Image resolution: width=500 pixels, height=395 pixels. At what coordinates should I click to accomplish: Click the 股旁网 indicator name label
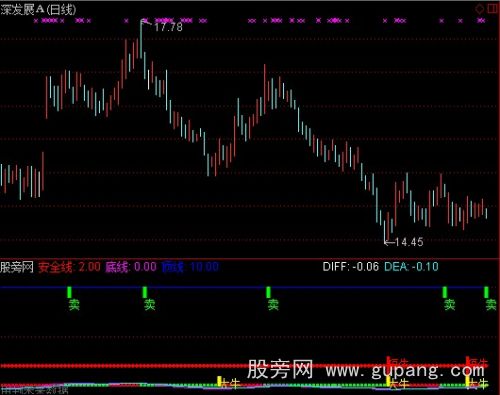coord(17,267)
